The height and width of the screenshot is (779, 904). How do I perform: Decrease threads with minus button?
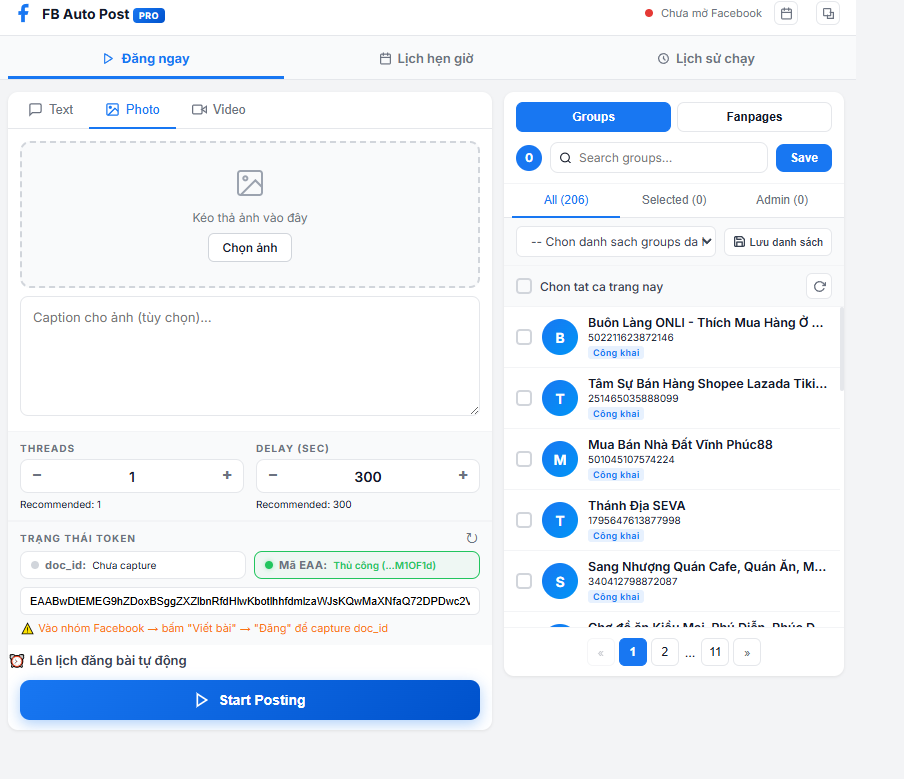pos(37,476)
